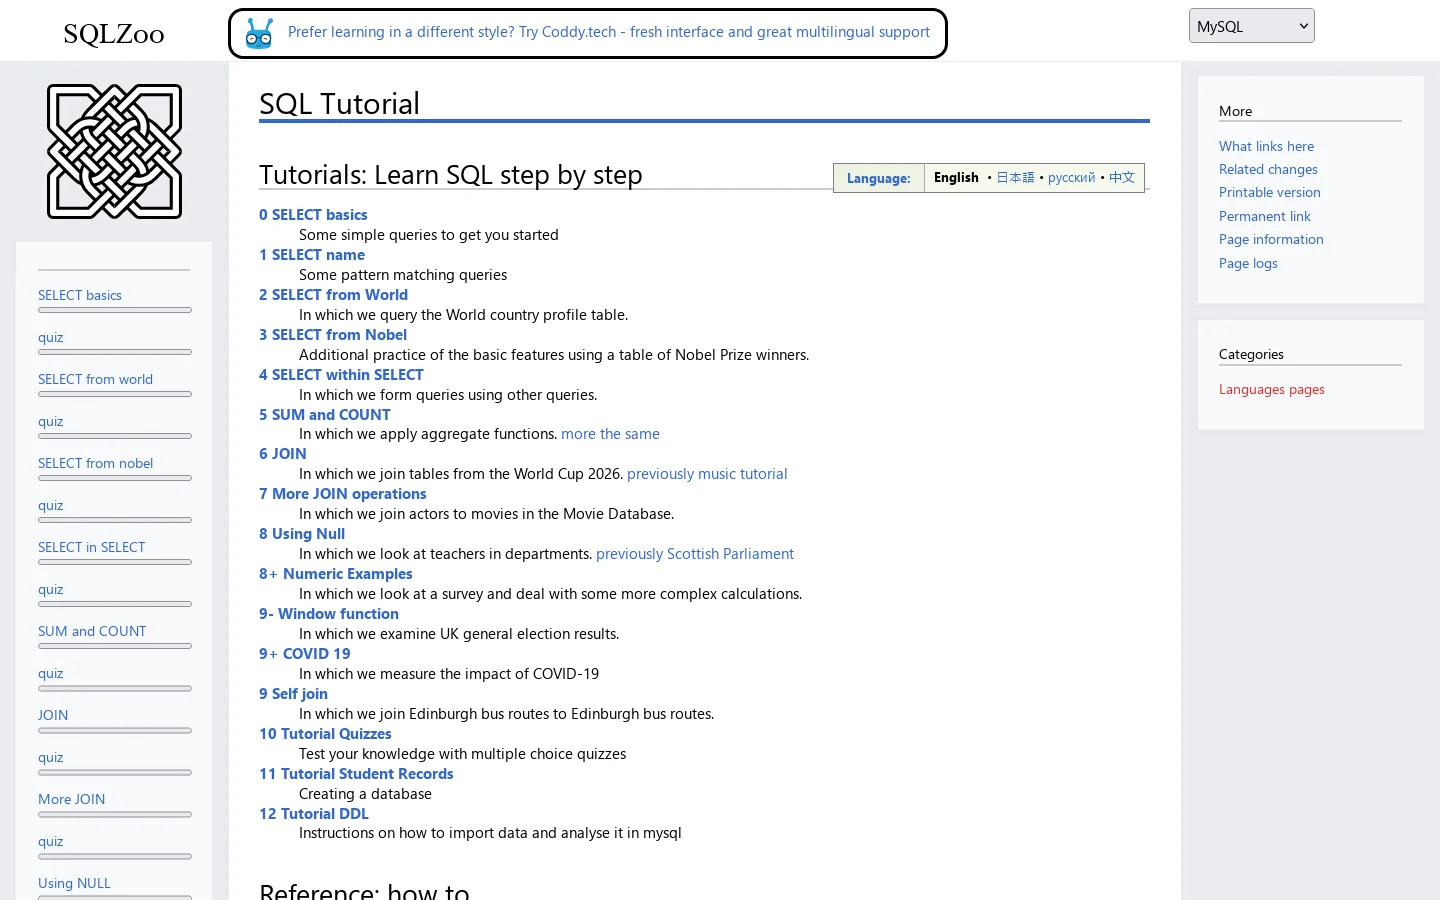Open the 6 JOIN tutorial

[283, 454]
